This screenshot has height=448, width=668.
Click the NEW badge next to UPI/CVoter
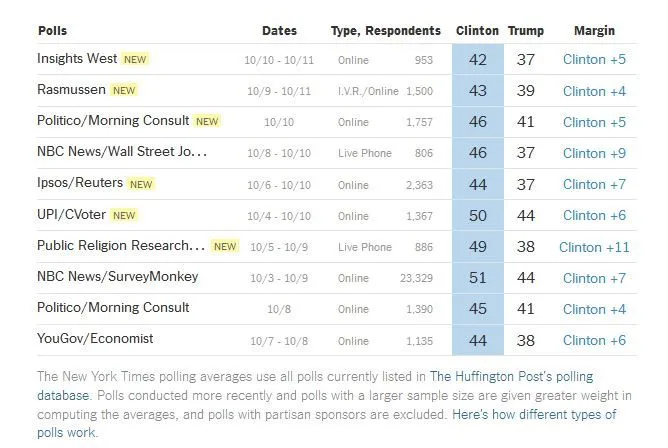tap(124, 215)
